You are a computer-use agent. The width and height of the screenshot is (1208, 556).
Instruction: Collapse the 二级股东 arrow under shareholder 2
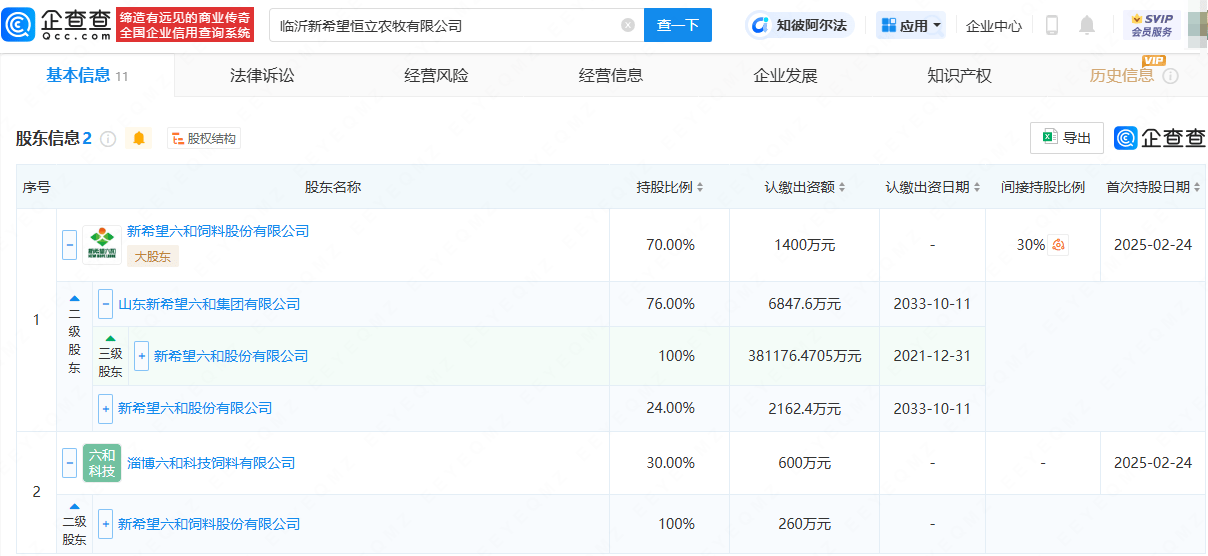[74, 506]
